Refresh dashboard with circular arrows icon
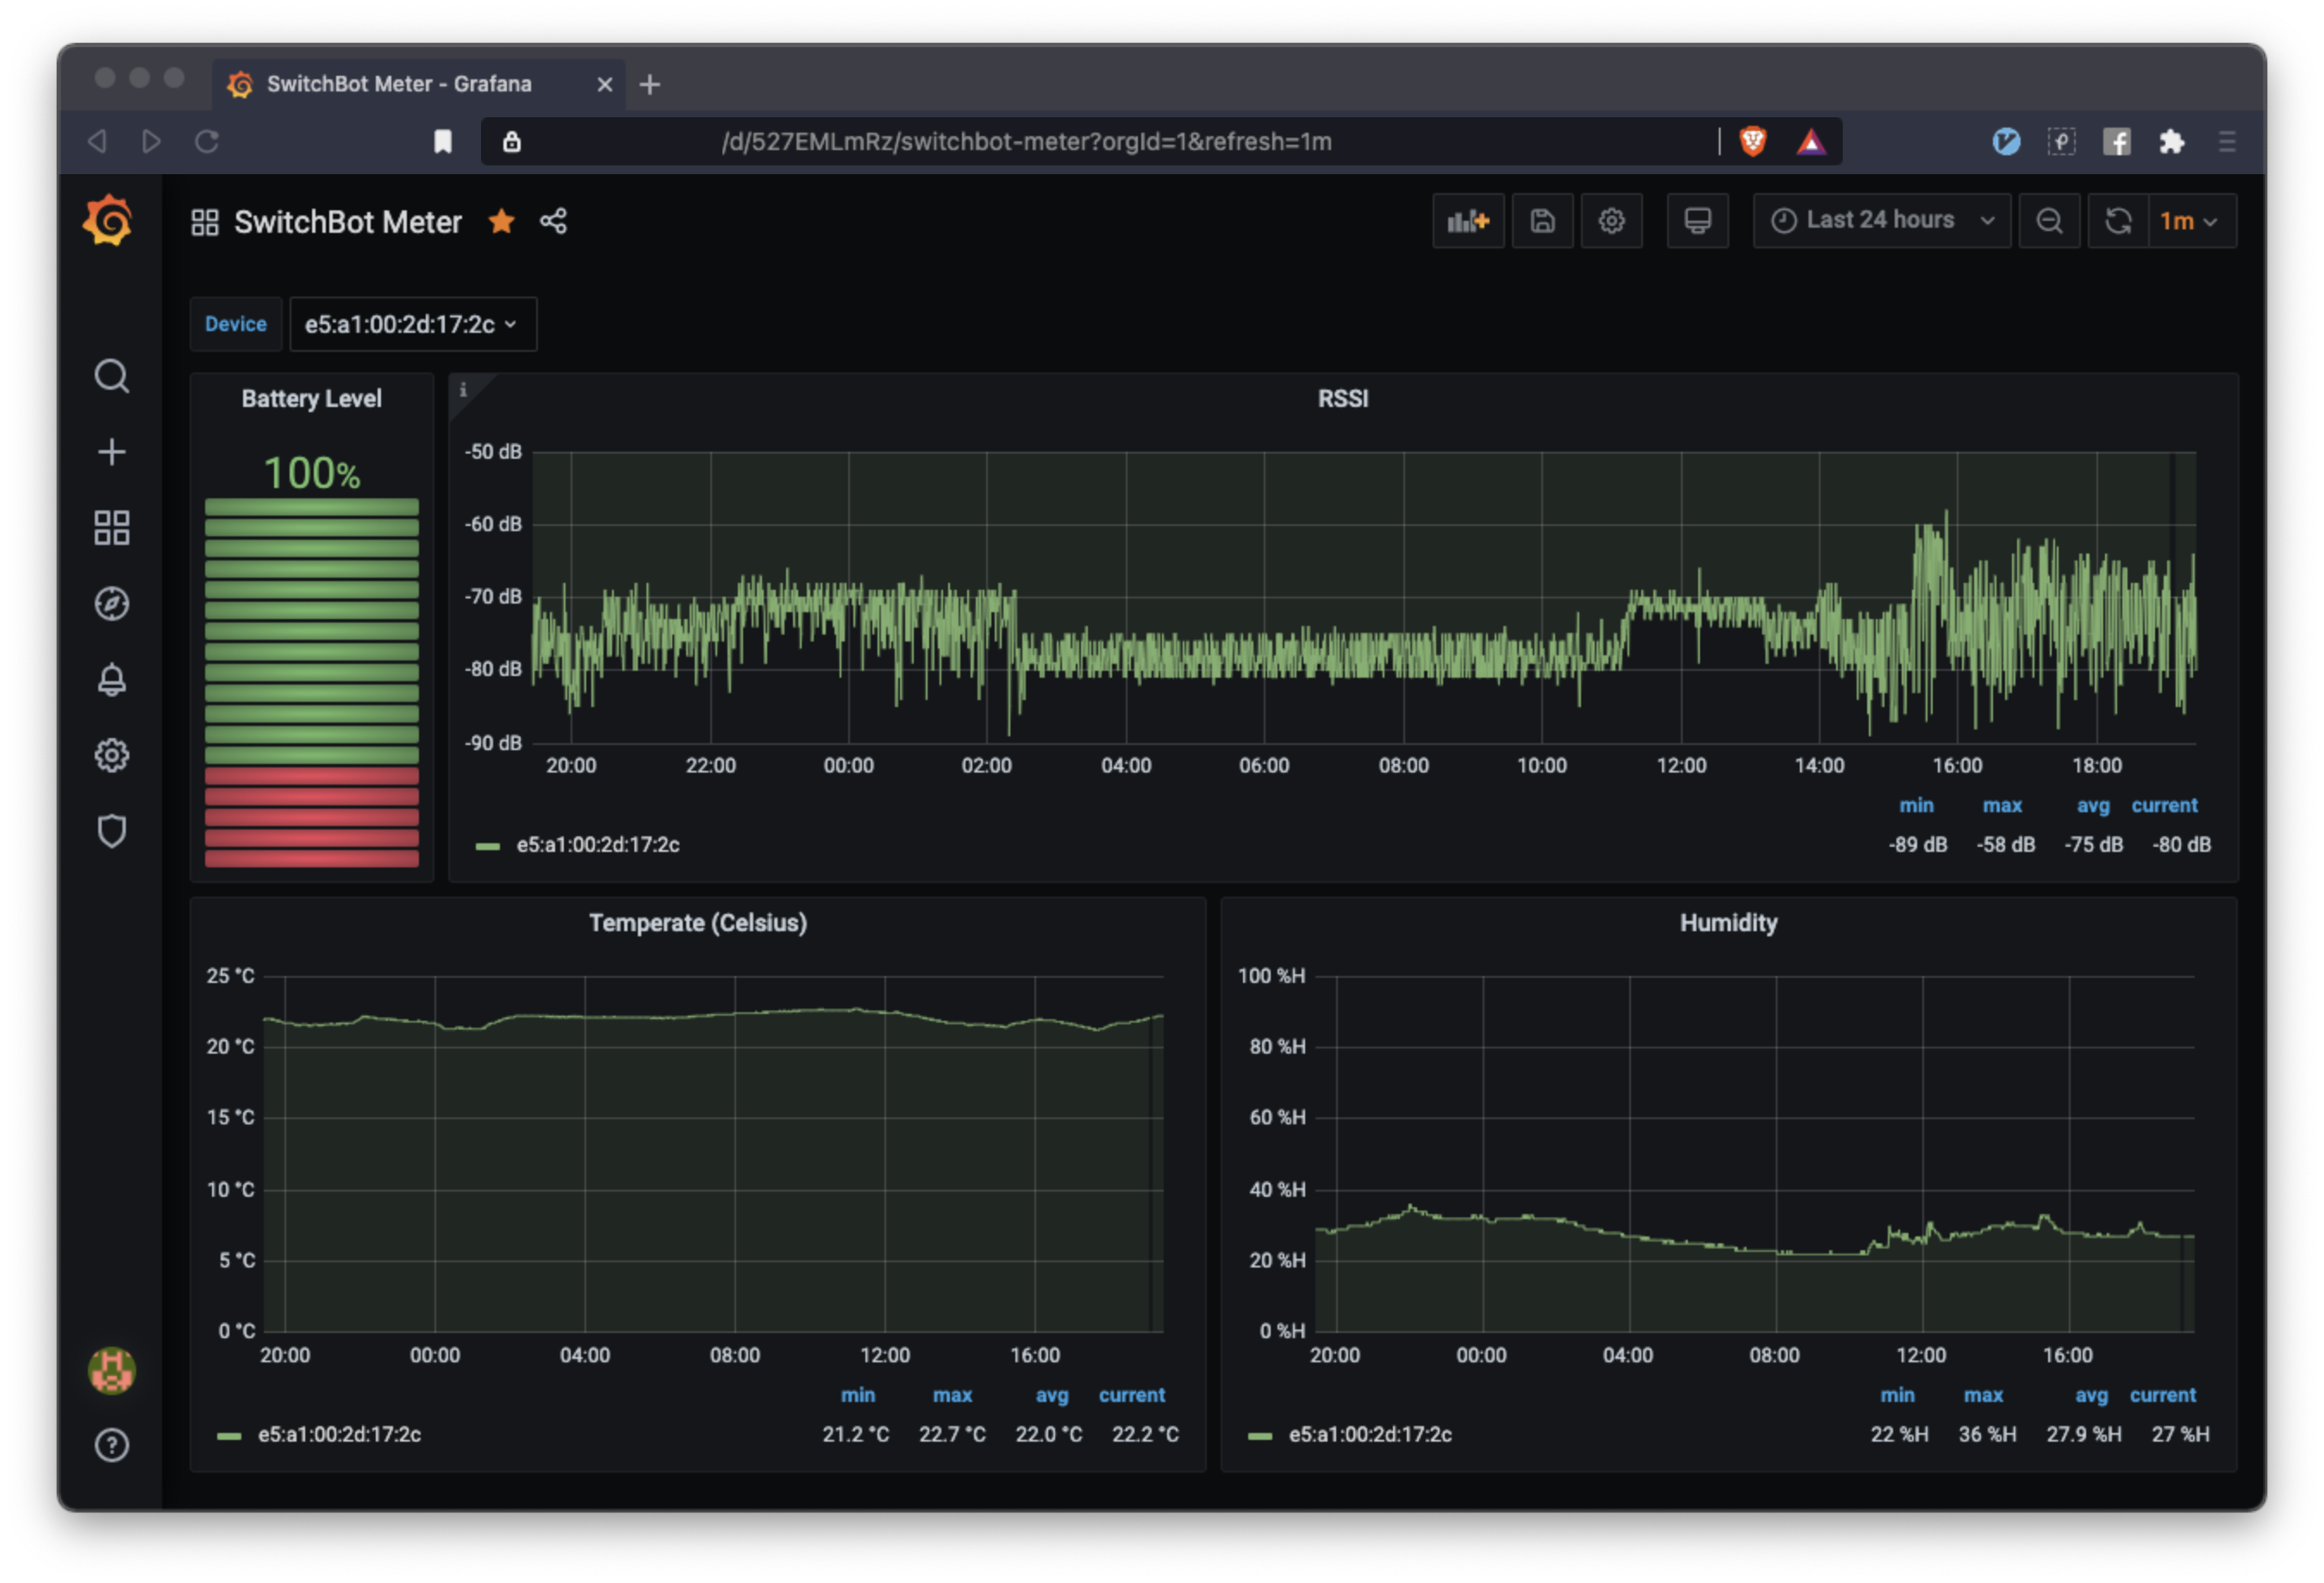Image resolution: width=2324 pixels, height=1583 pixels. pyautogui.click(x=2117, y=221)
